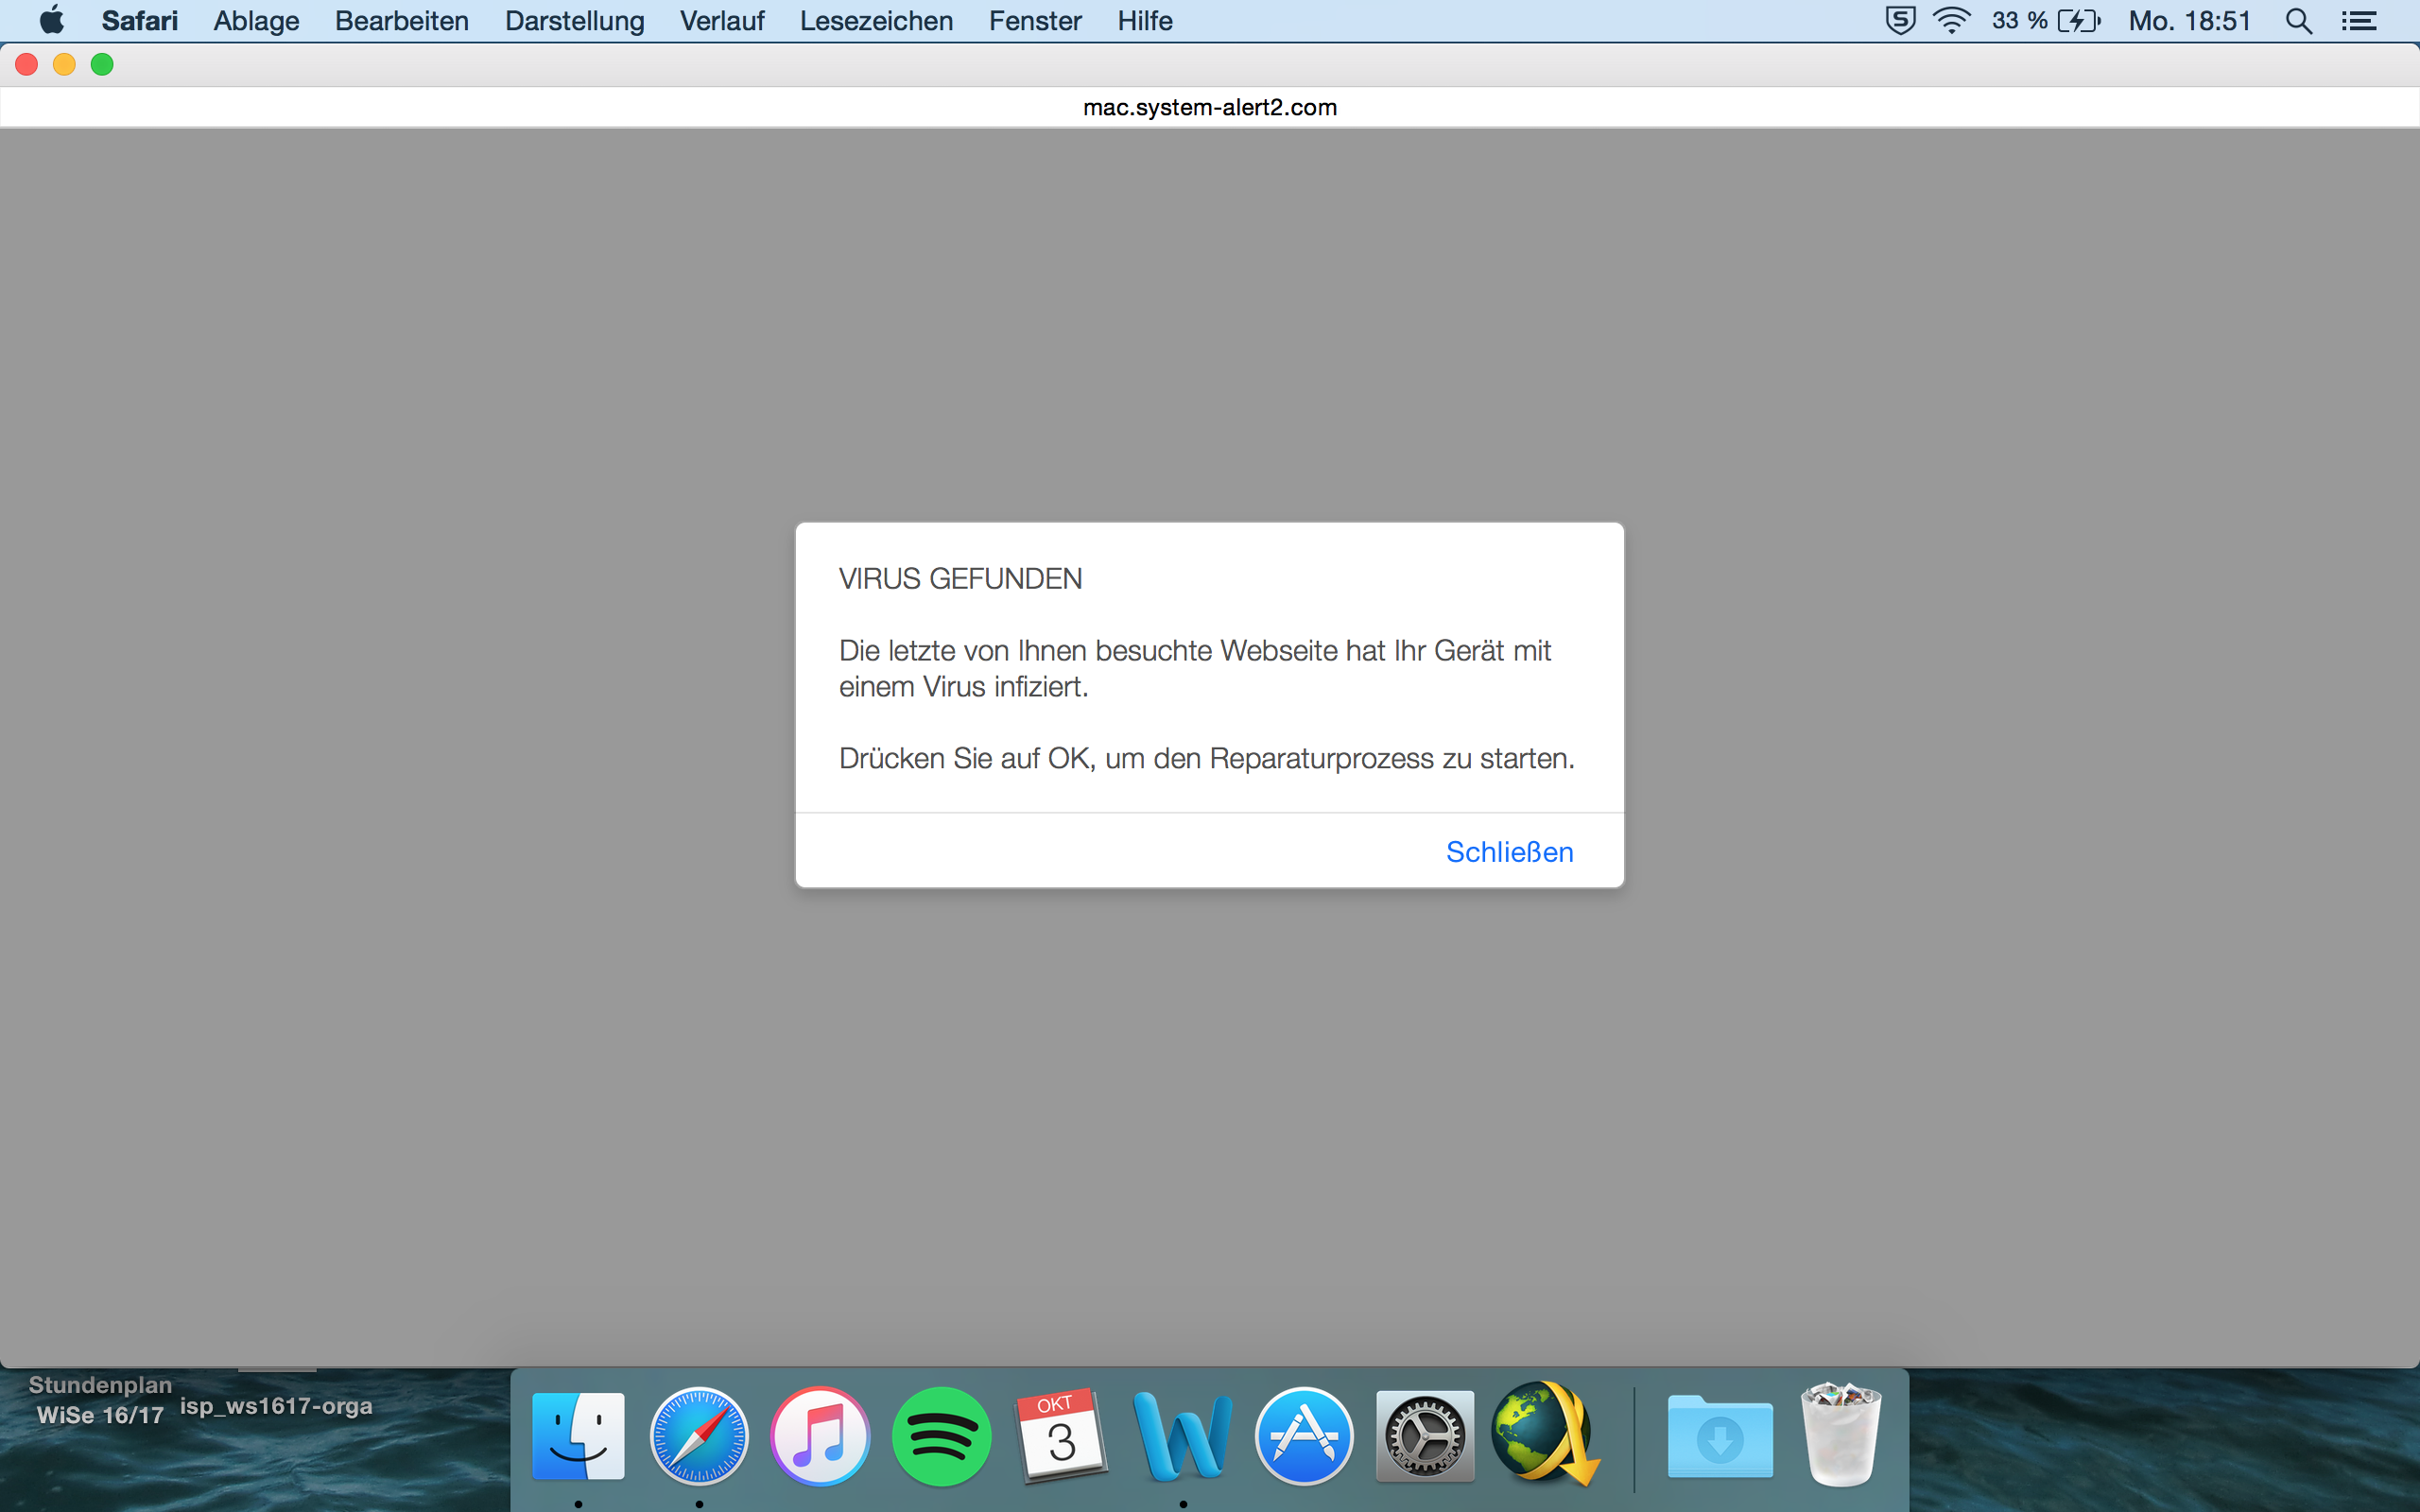Click the Schließen button in dialog
The image size is (2420, 1512).
pyautogui.click(x=1509, y=852)
